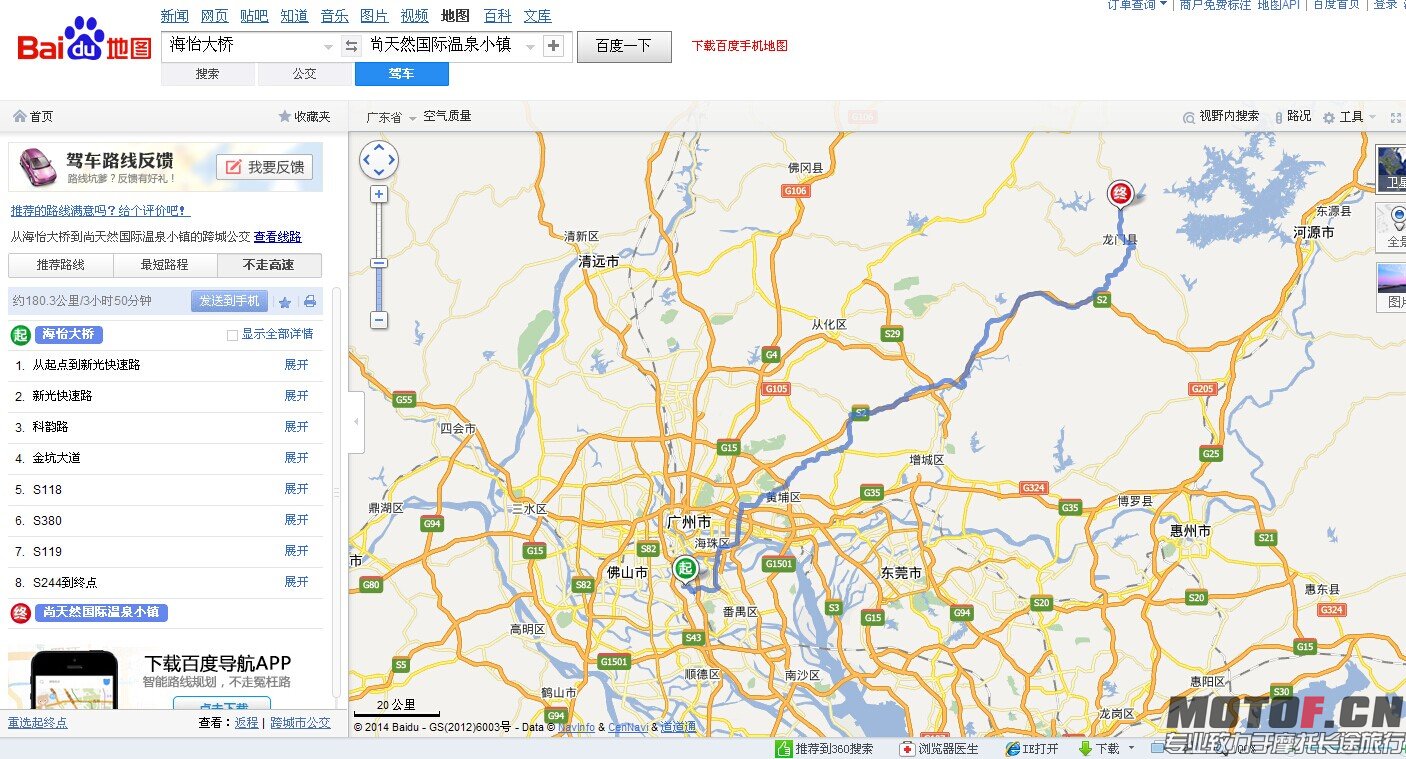Click the map zoom slider handle
This screenshot has width=1406, height=759.
(x=379, y=263)
